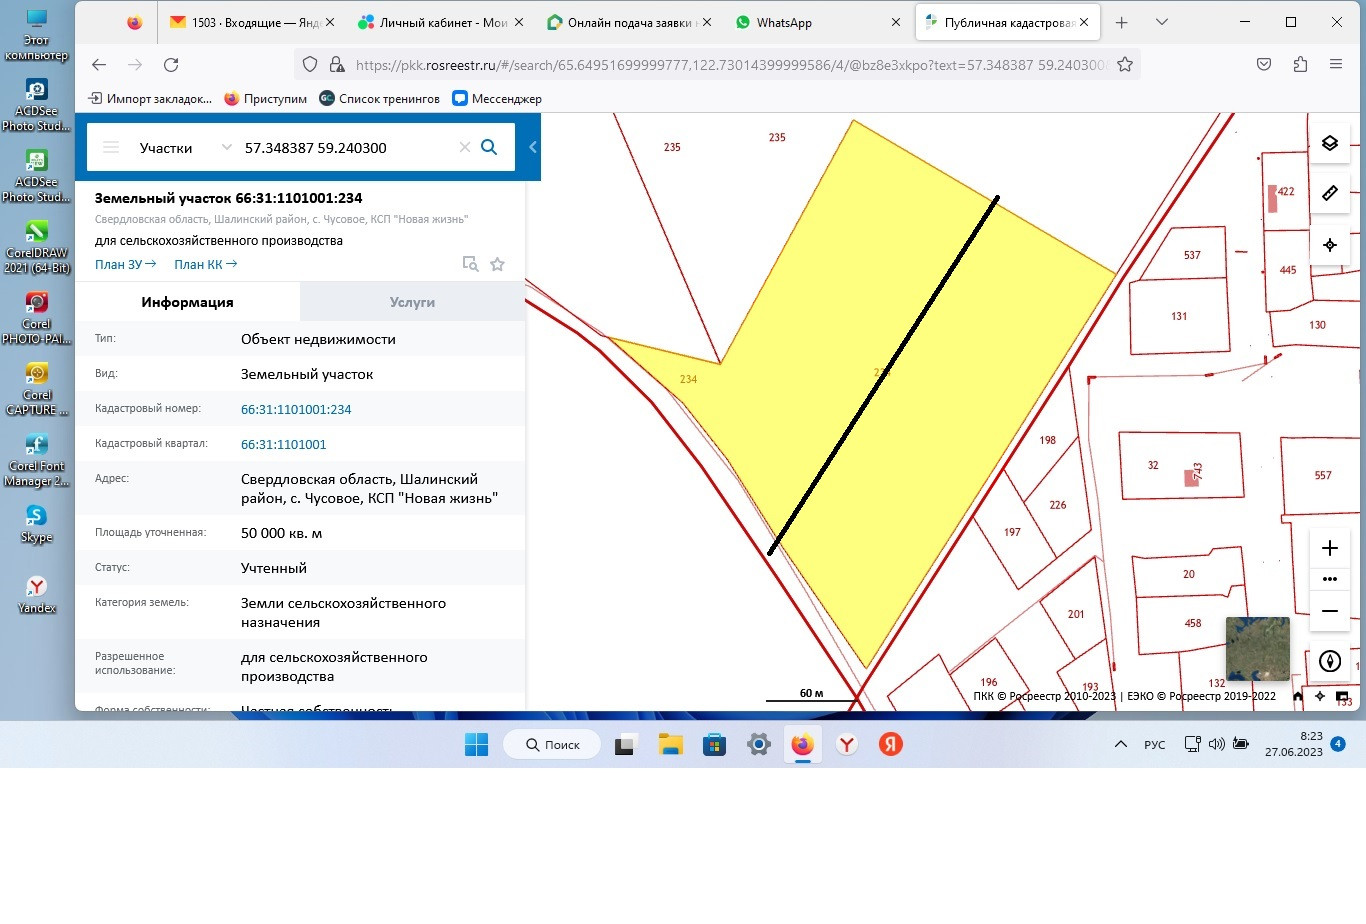The image size is (1366, 924).
Task: Select the ruler measurement tool
Action: (x=1329, y=193)
